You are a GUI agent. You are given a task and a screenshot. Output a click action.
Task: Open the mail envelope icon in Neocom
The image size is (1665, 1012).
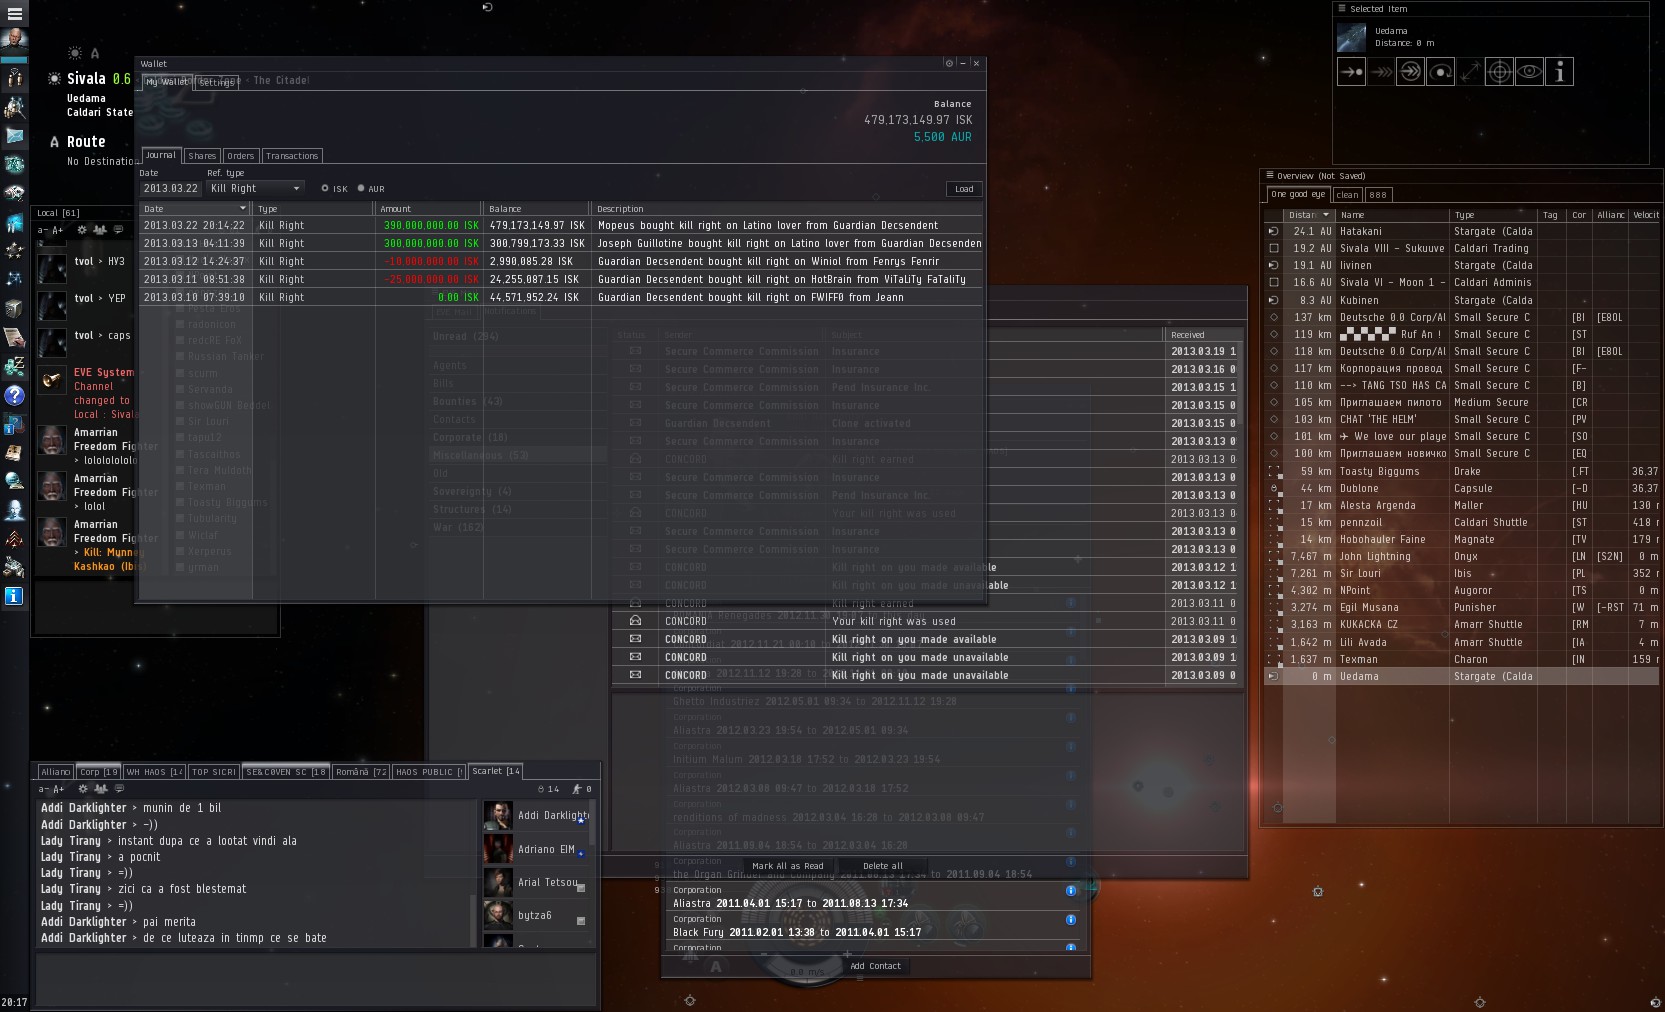pyautogui.click(x=14, y=135)
